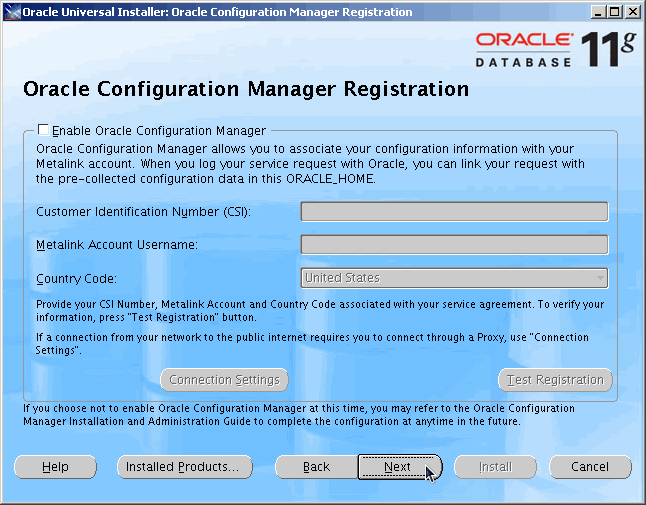
Task: Maximize the Oracle Universal Installer window
Action: point(615,12)
